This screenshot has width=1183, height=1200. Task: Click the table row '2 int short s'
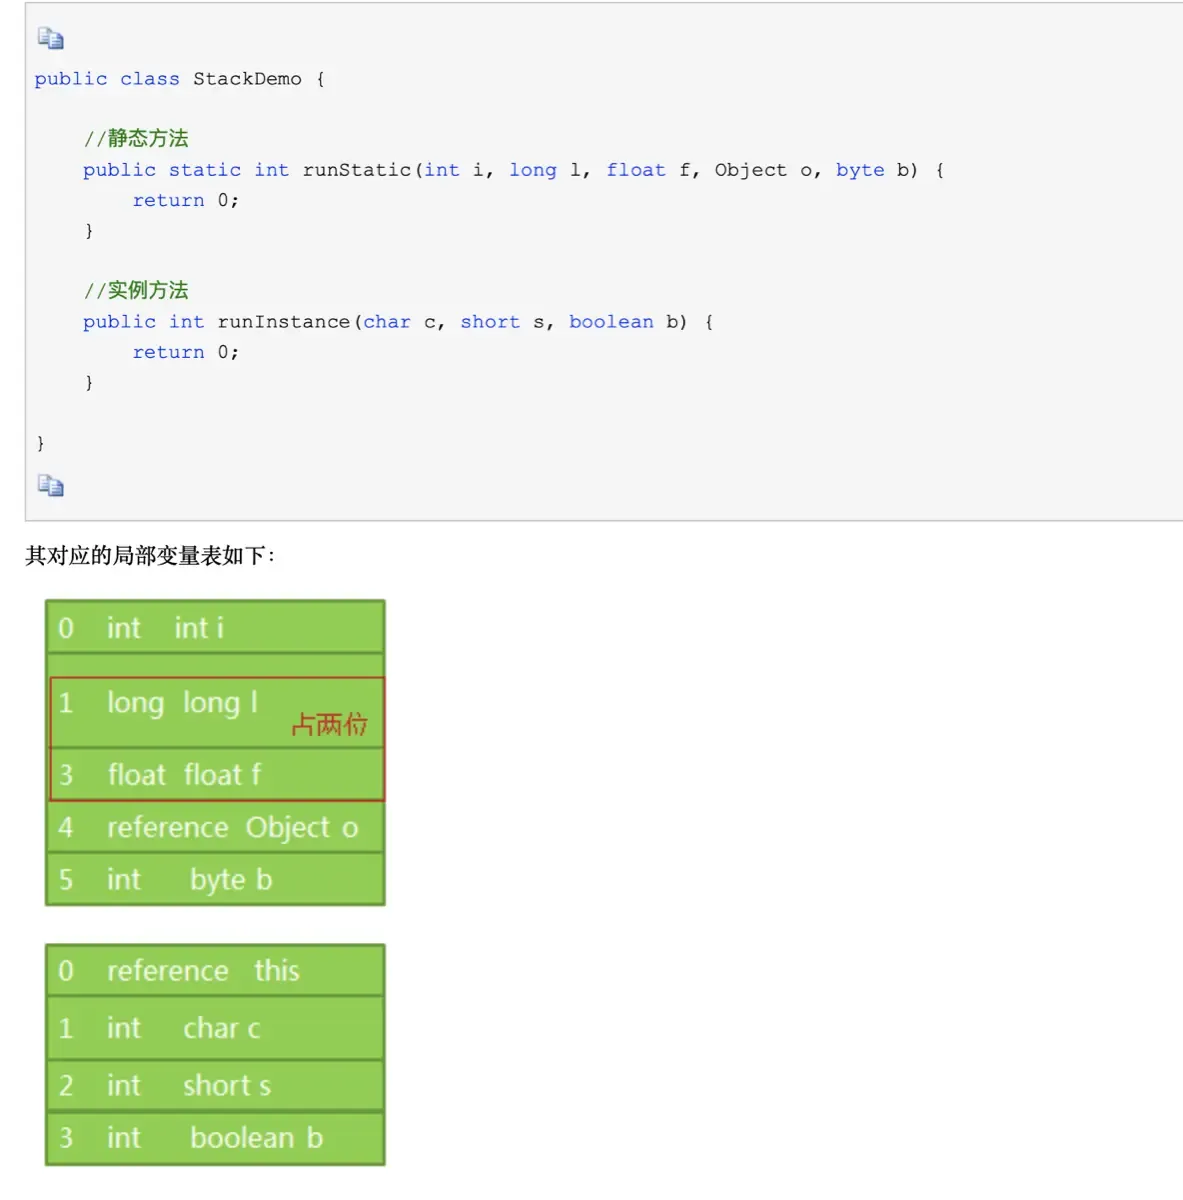(215, 1086)
